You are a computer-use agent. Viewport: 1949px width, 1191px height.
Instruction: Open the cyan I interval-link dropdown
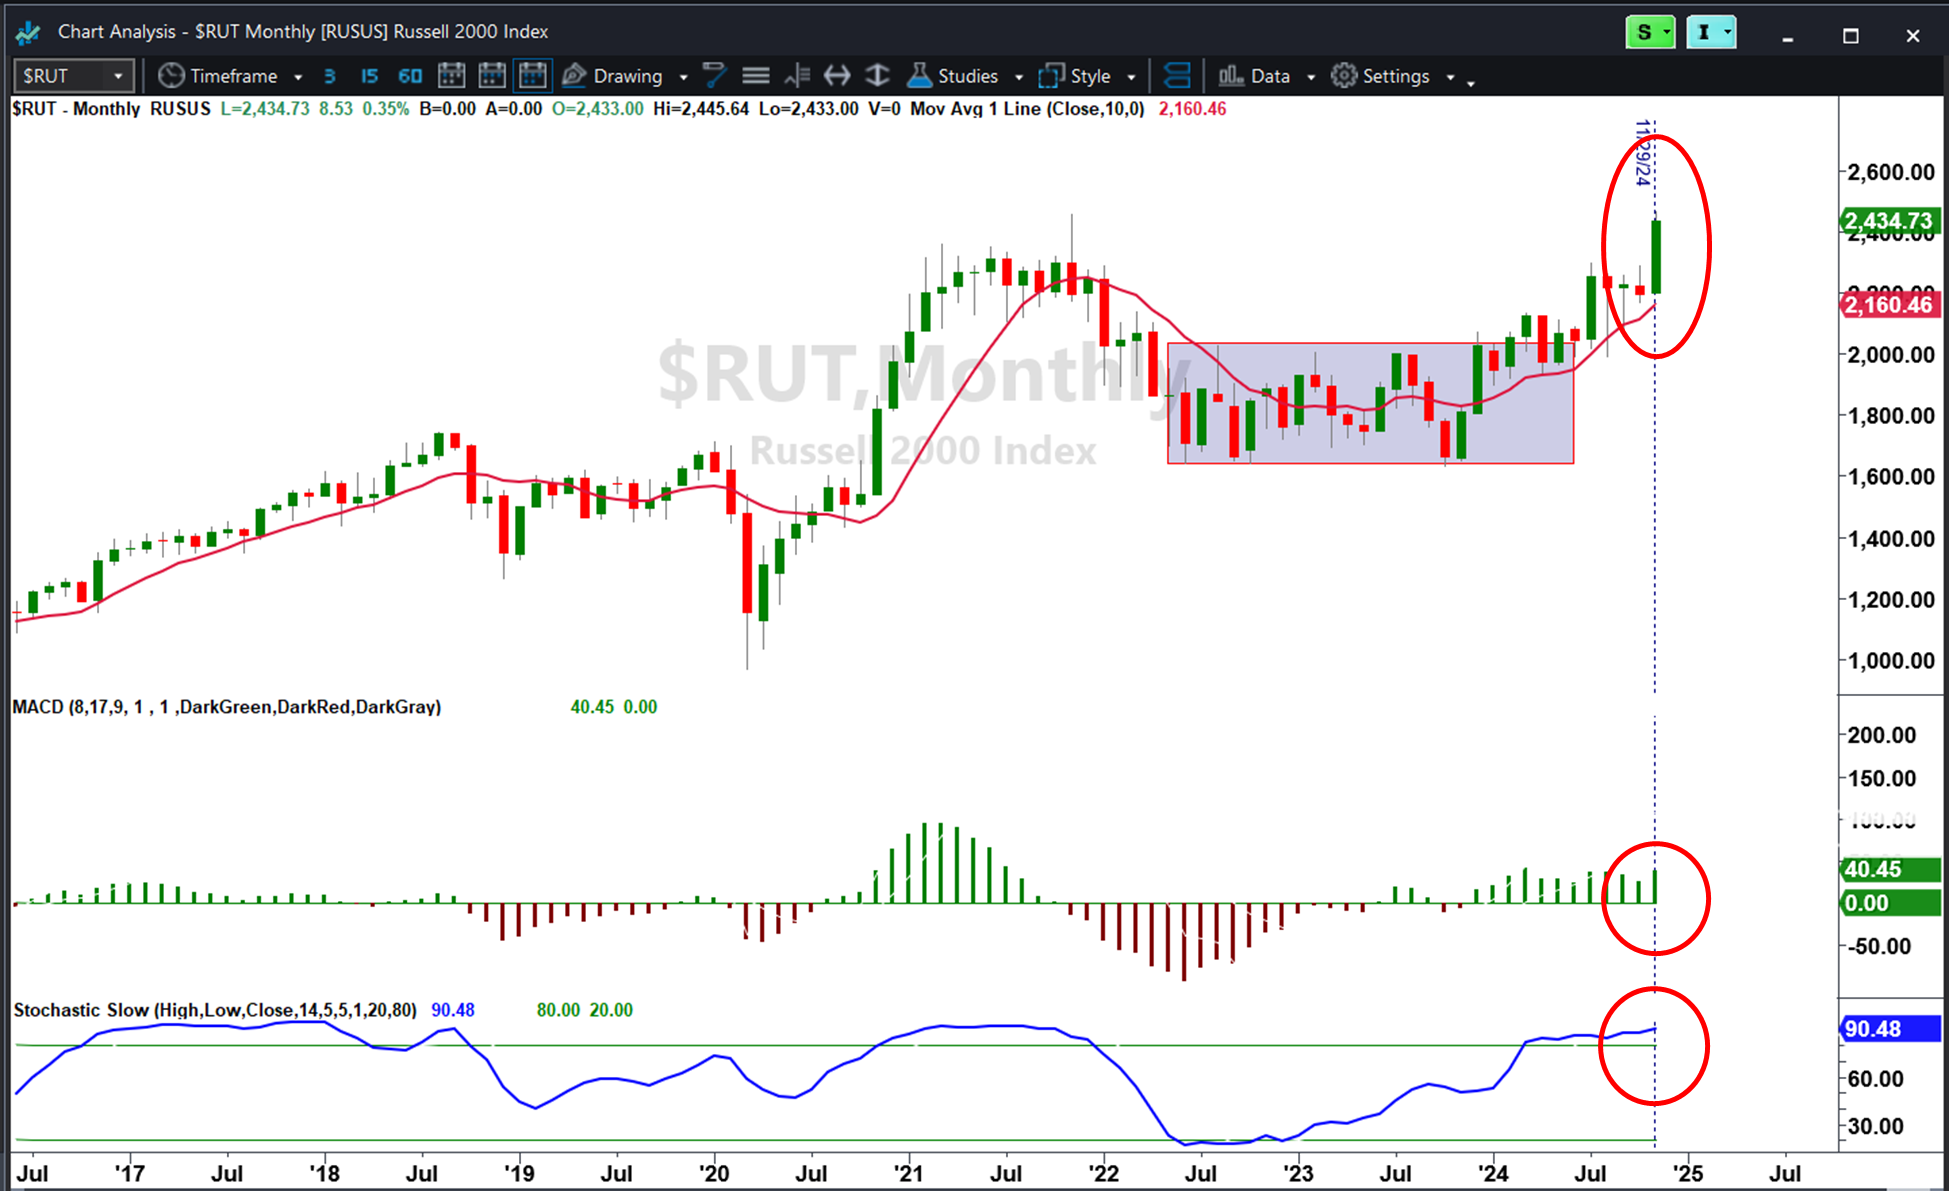pos(1711,33)
